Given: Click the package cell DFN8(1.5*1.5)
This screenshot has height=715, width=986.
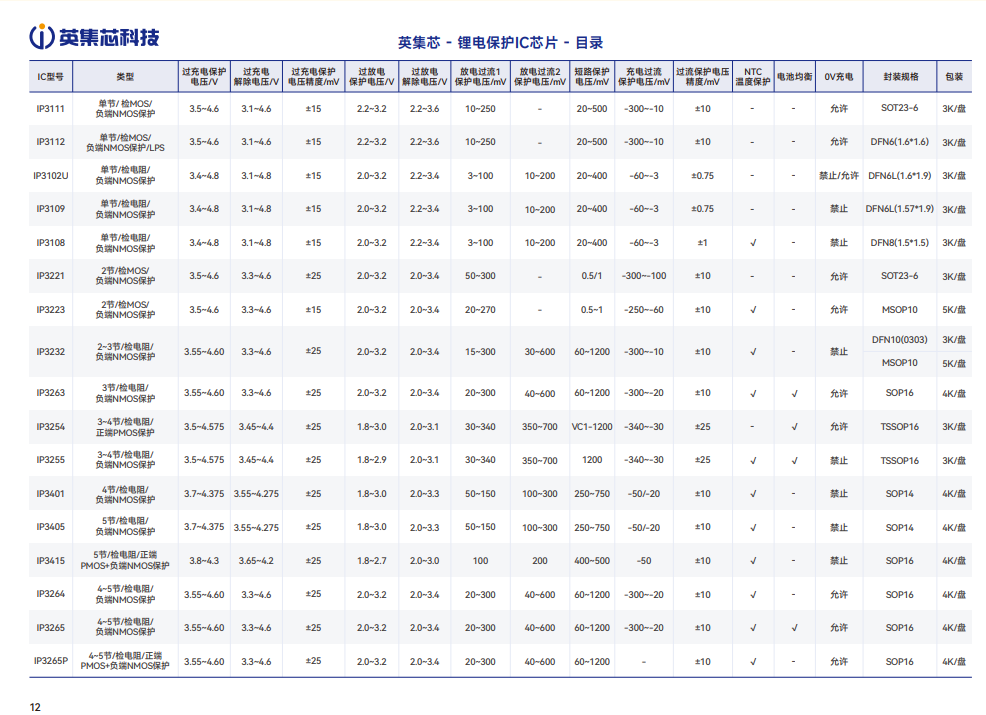Looking at the screenshot, I should point(899,243).
